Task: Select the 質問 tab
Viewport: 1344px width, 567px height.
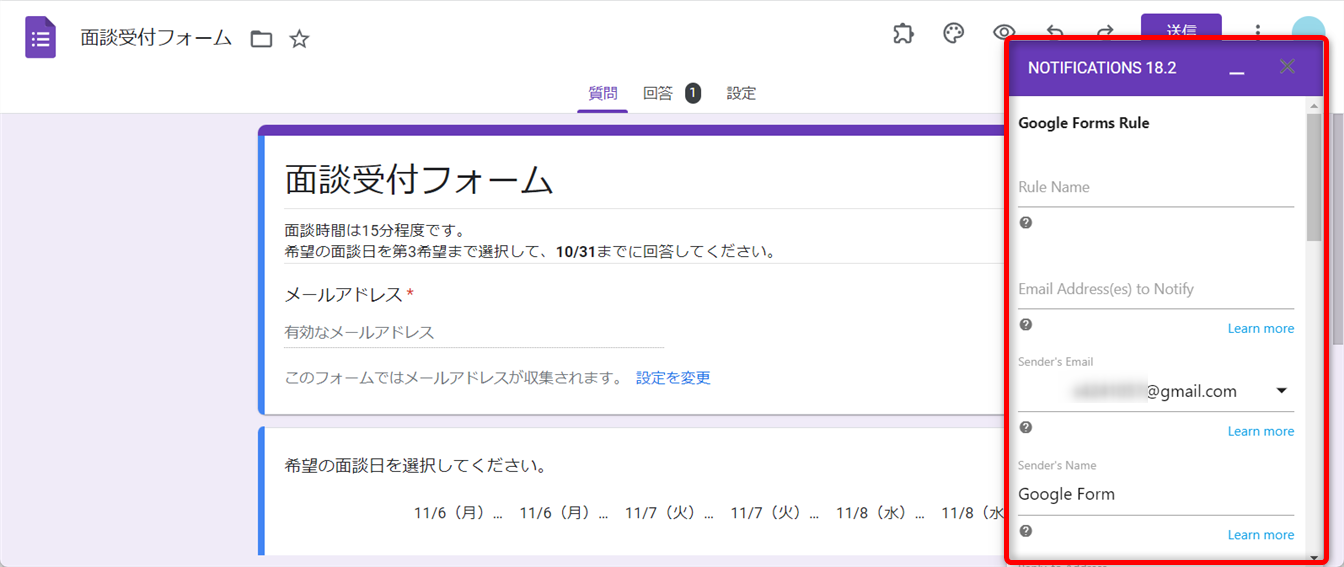Action: click(602, 93)
